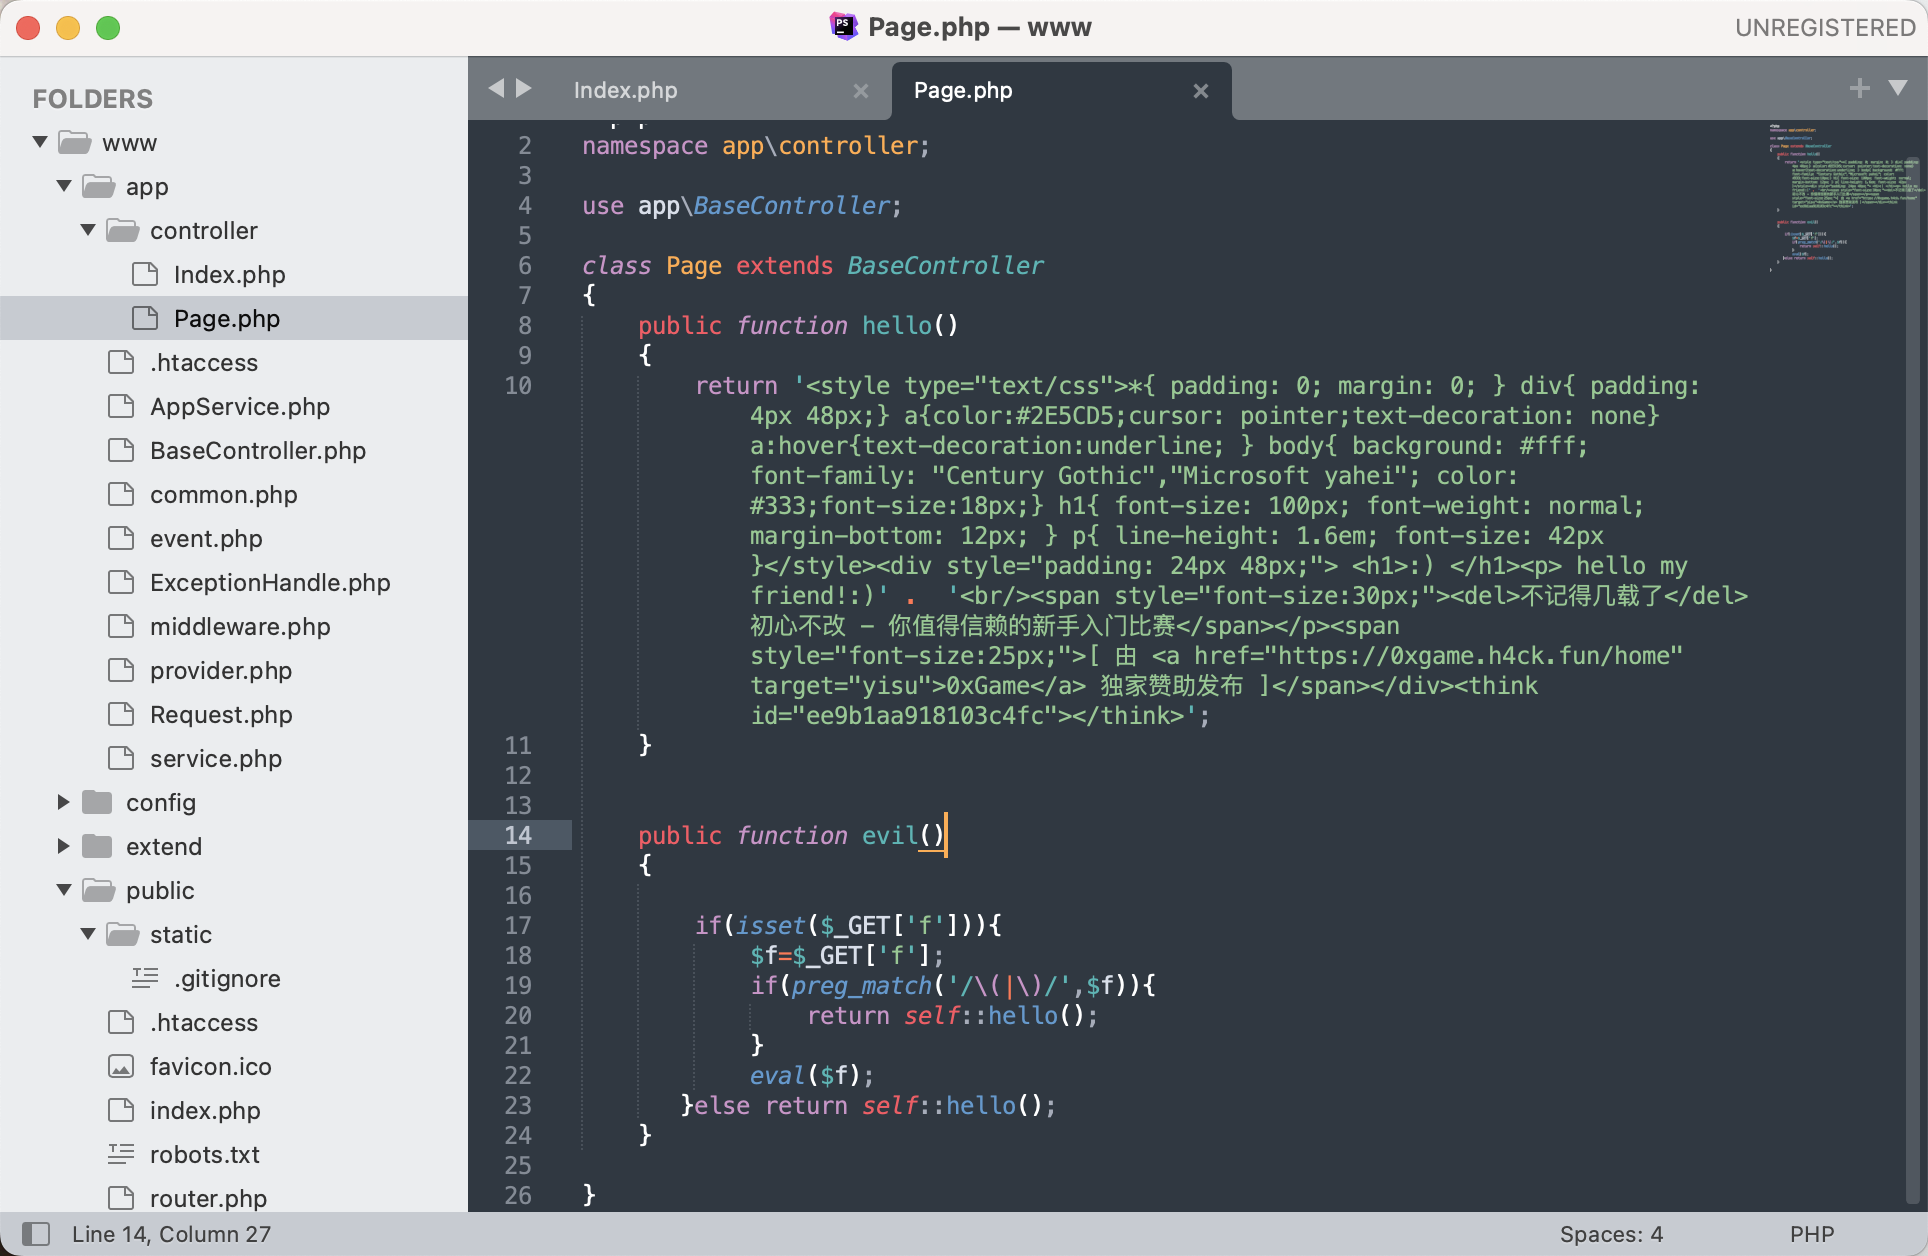
Task: Click the extend folder icon
Action: pos(97,846)
